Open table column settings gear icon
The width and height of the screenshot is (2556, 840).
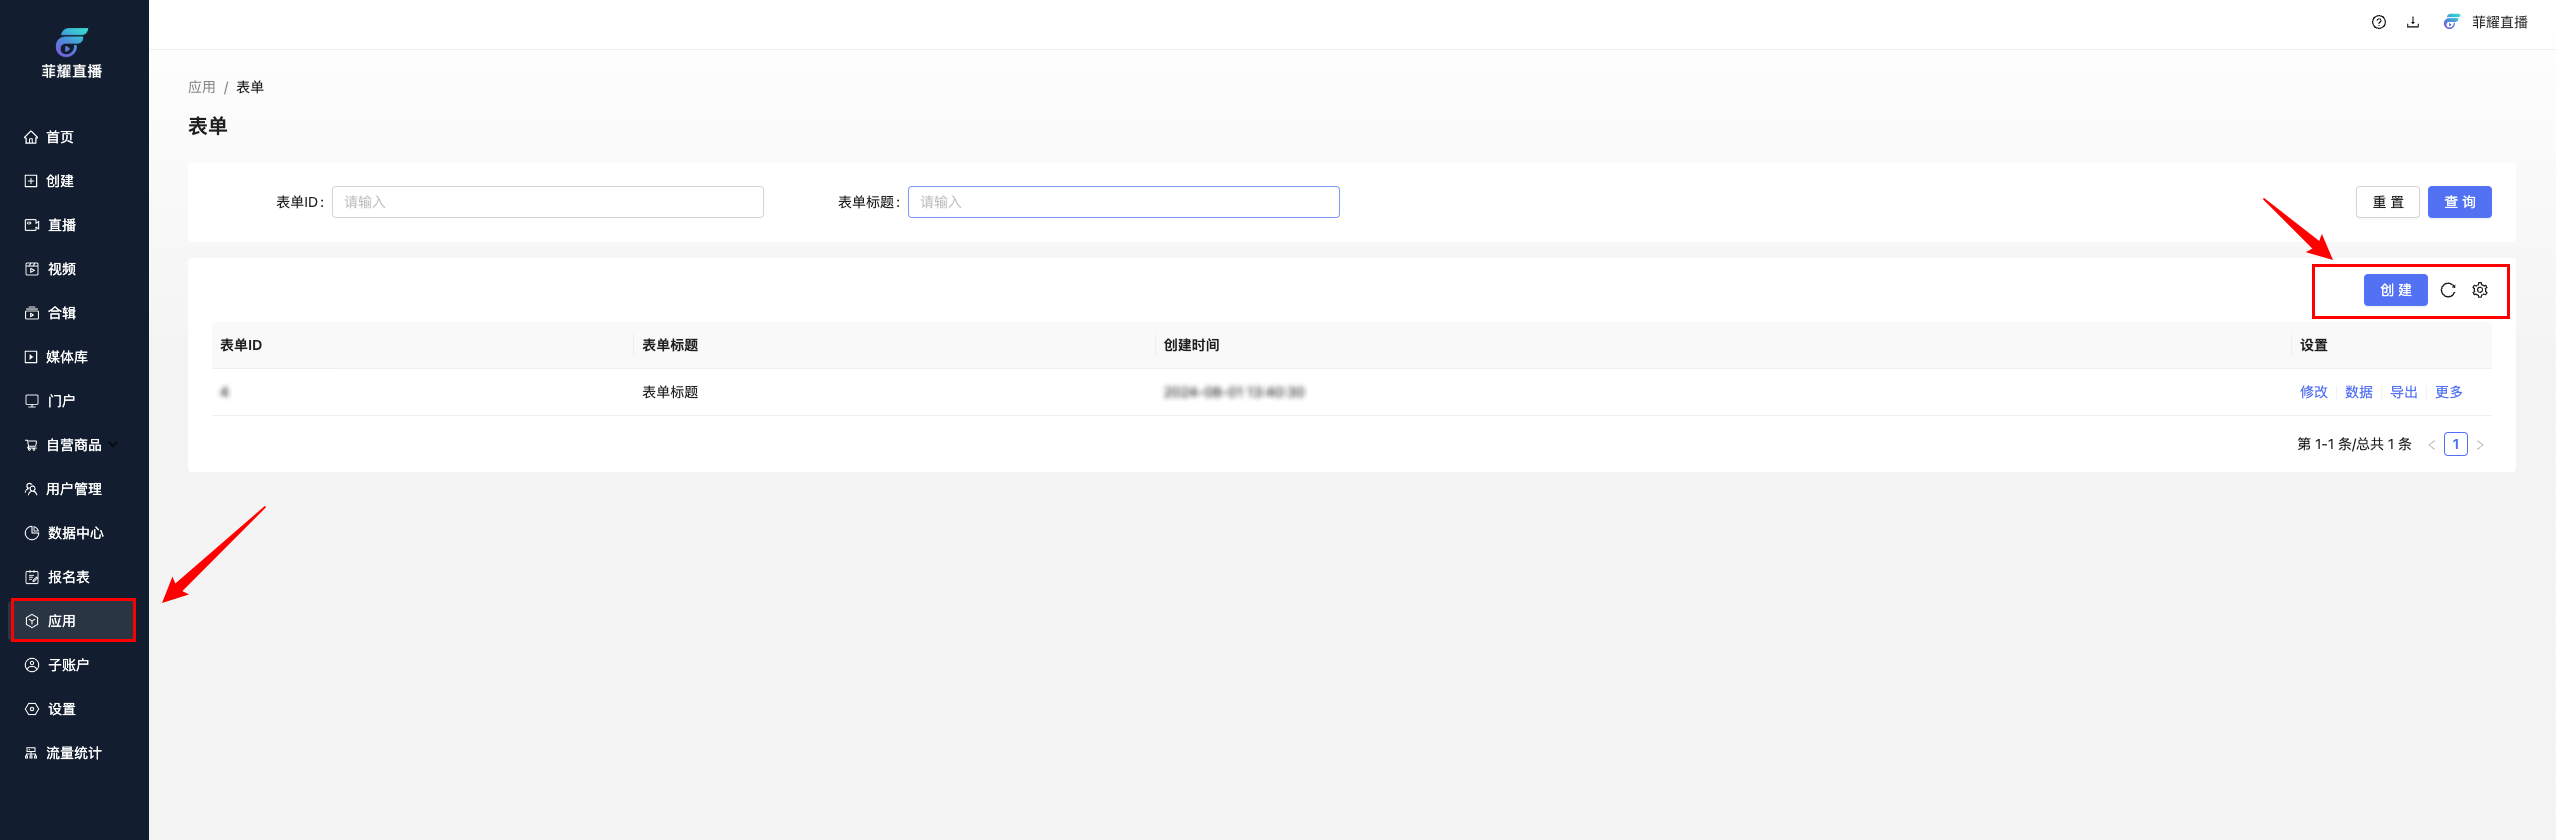[2480, 290]
